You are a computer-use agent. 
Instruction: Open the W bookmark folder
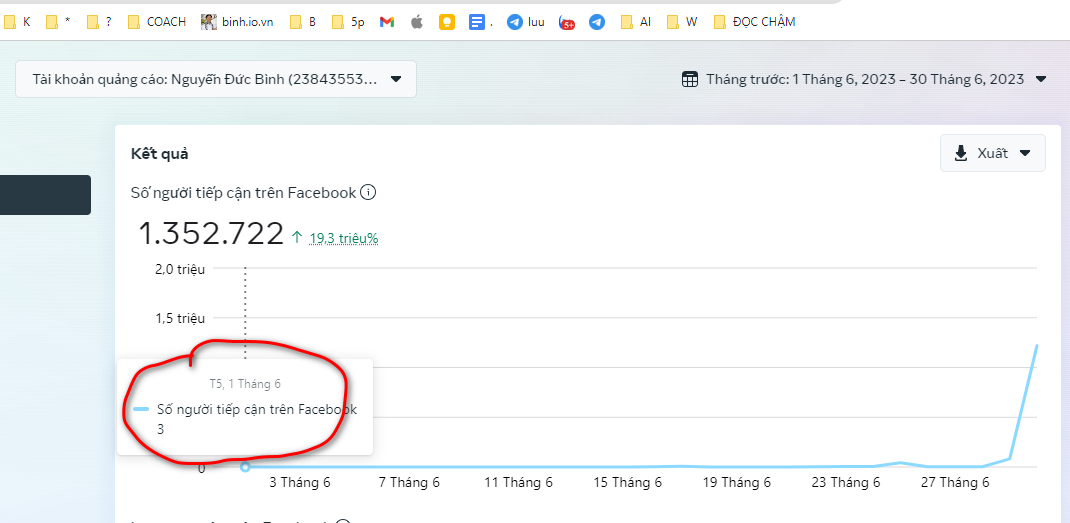[x=682, y=22]
